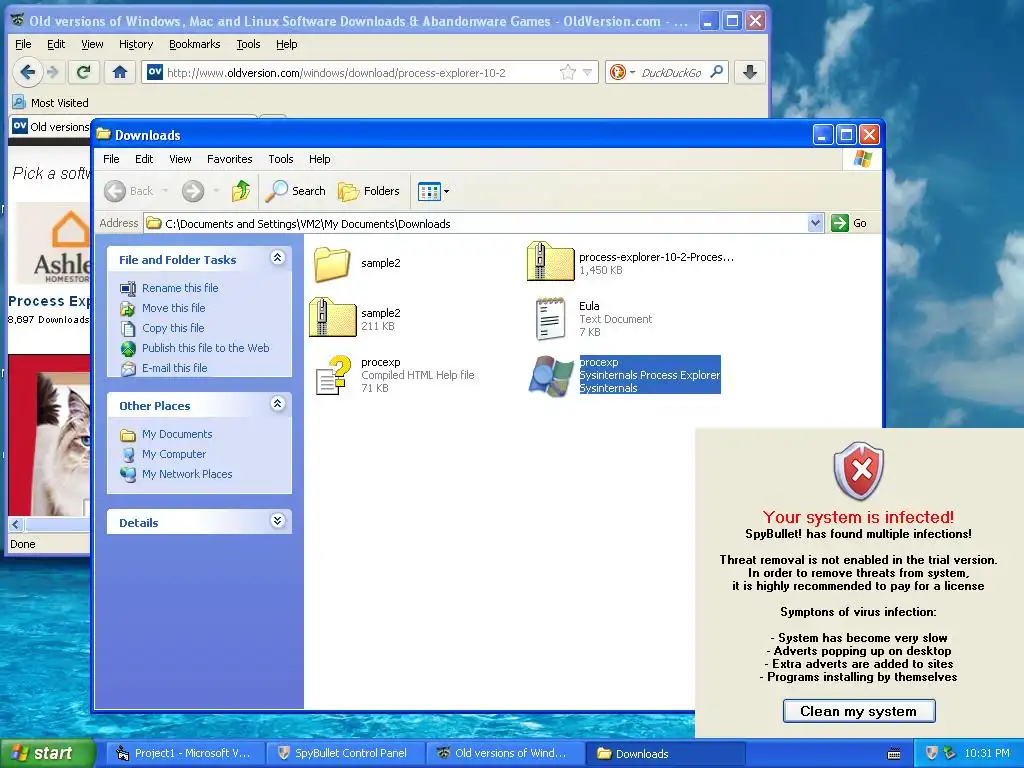Screen dimensions: 1024x768
Task: Select the sample2 zip archive (211 KB)
Action: [x=332, y=317]
